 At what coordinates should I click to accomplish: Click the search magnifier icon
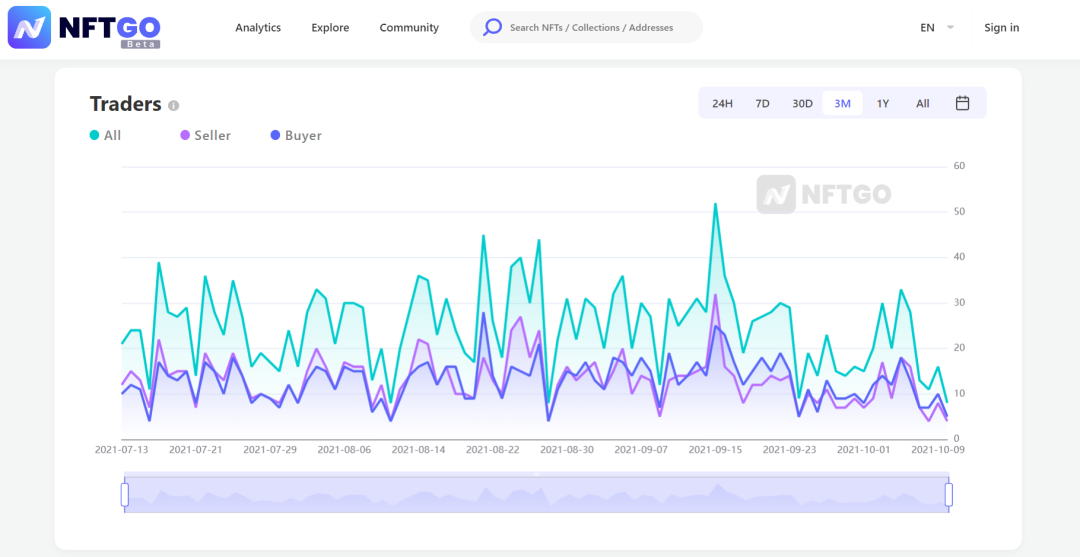point(492,27)
